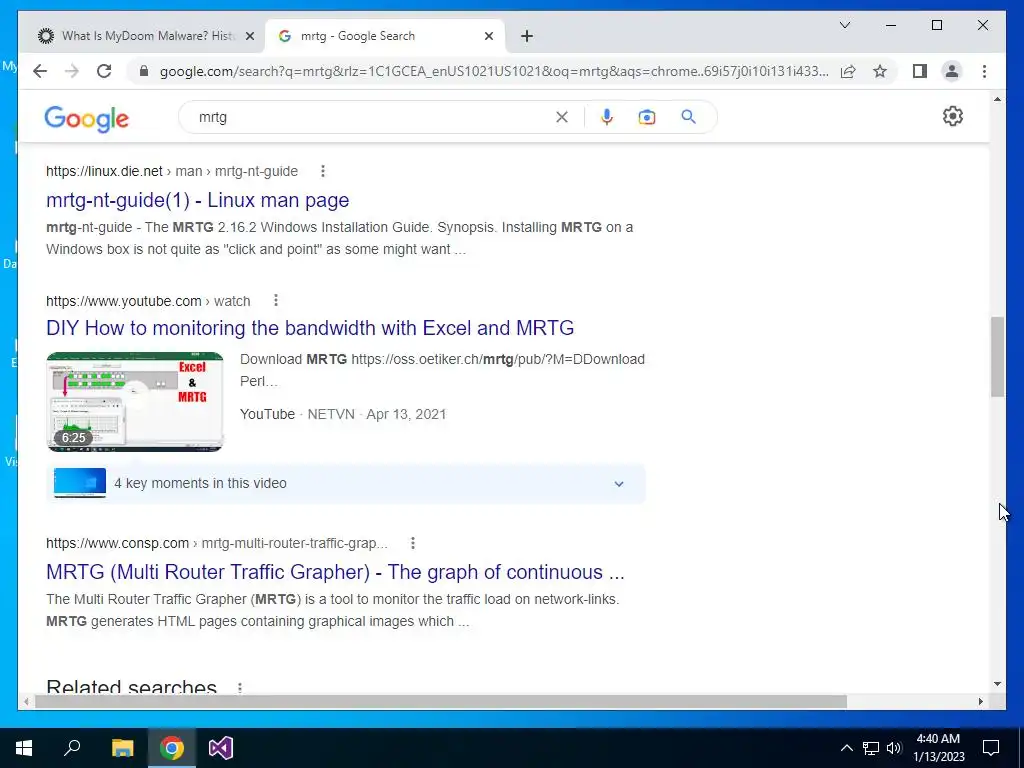Open more options for linux.die.net result
The height and width of the screenshot is (768, 1024).
323,171
